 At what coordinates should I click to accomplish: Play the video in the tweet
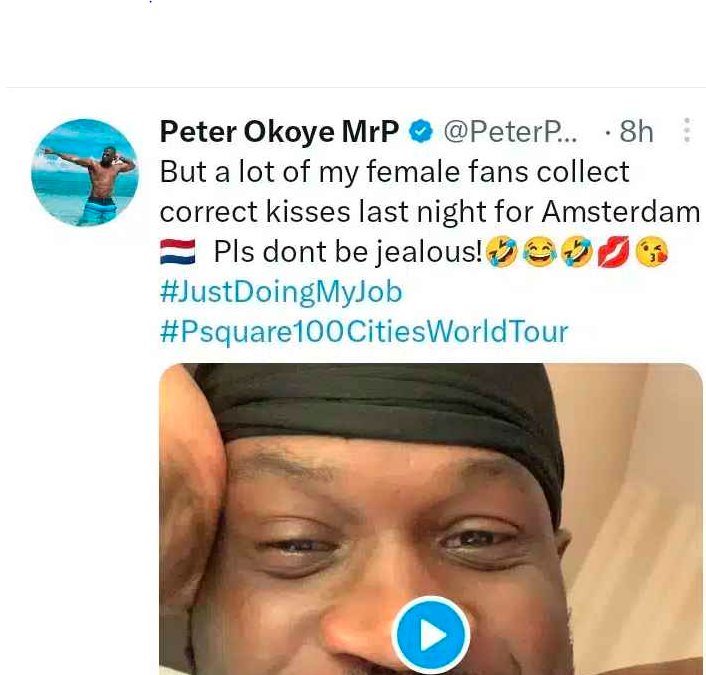[430, 634]
